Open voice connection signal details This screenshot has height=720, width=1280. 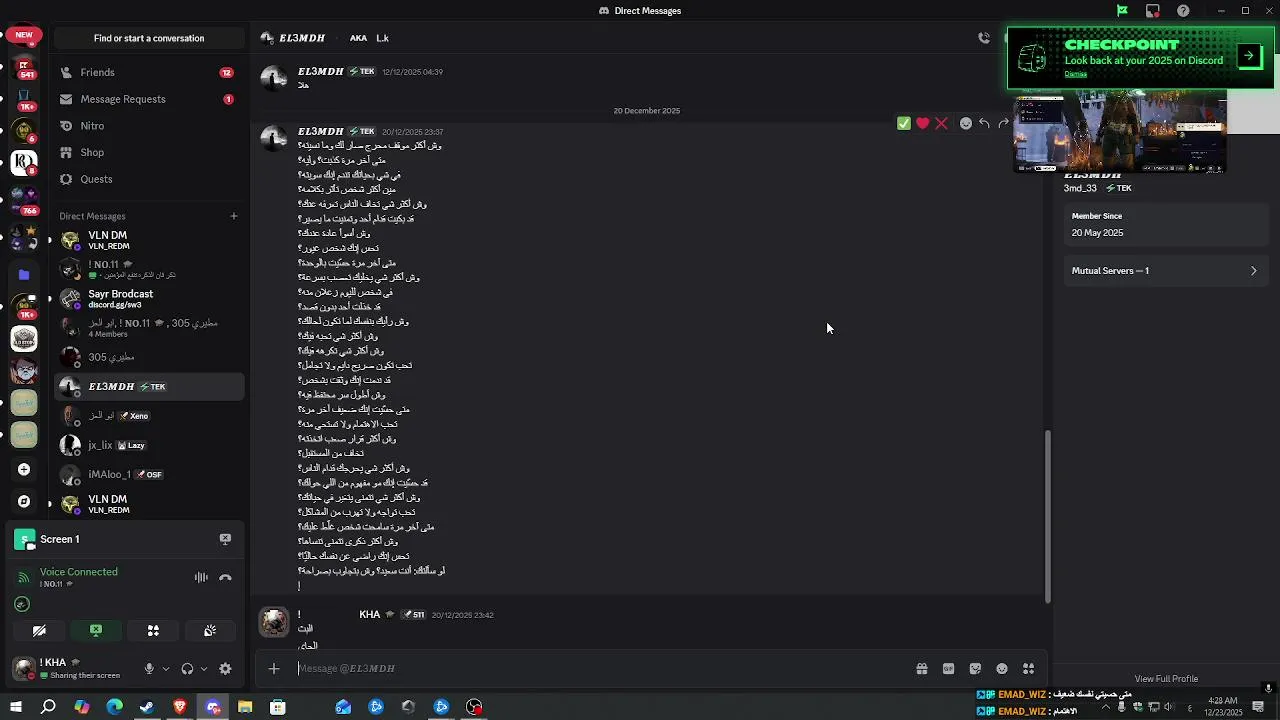click(x=24, y=577)
